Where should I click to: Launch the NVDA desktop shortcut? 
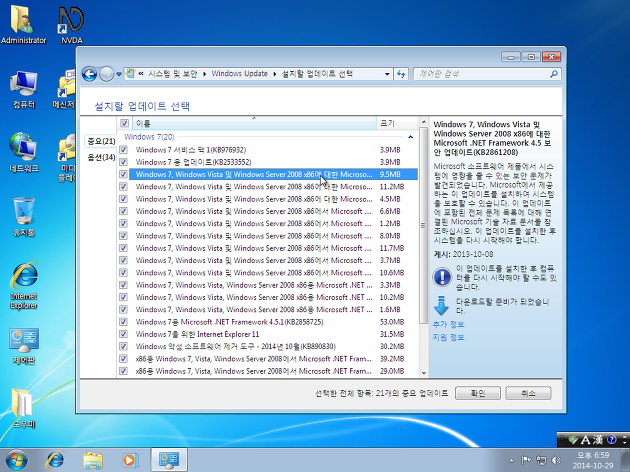[72, 25]
